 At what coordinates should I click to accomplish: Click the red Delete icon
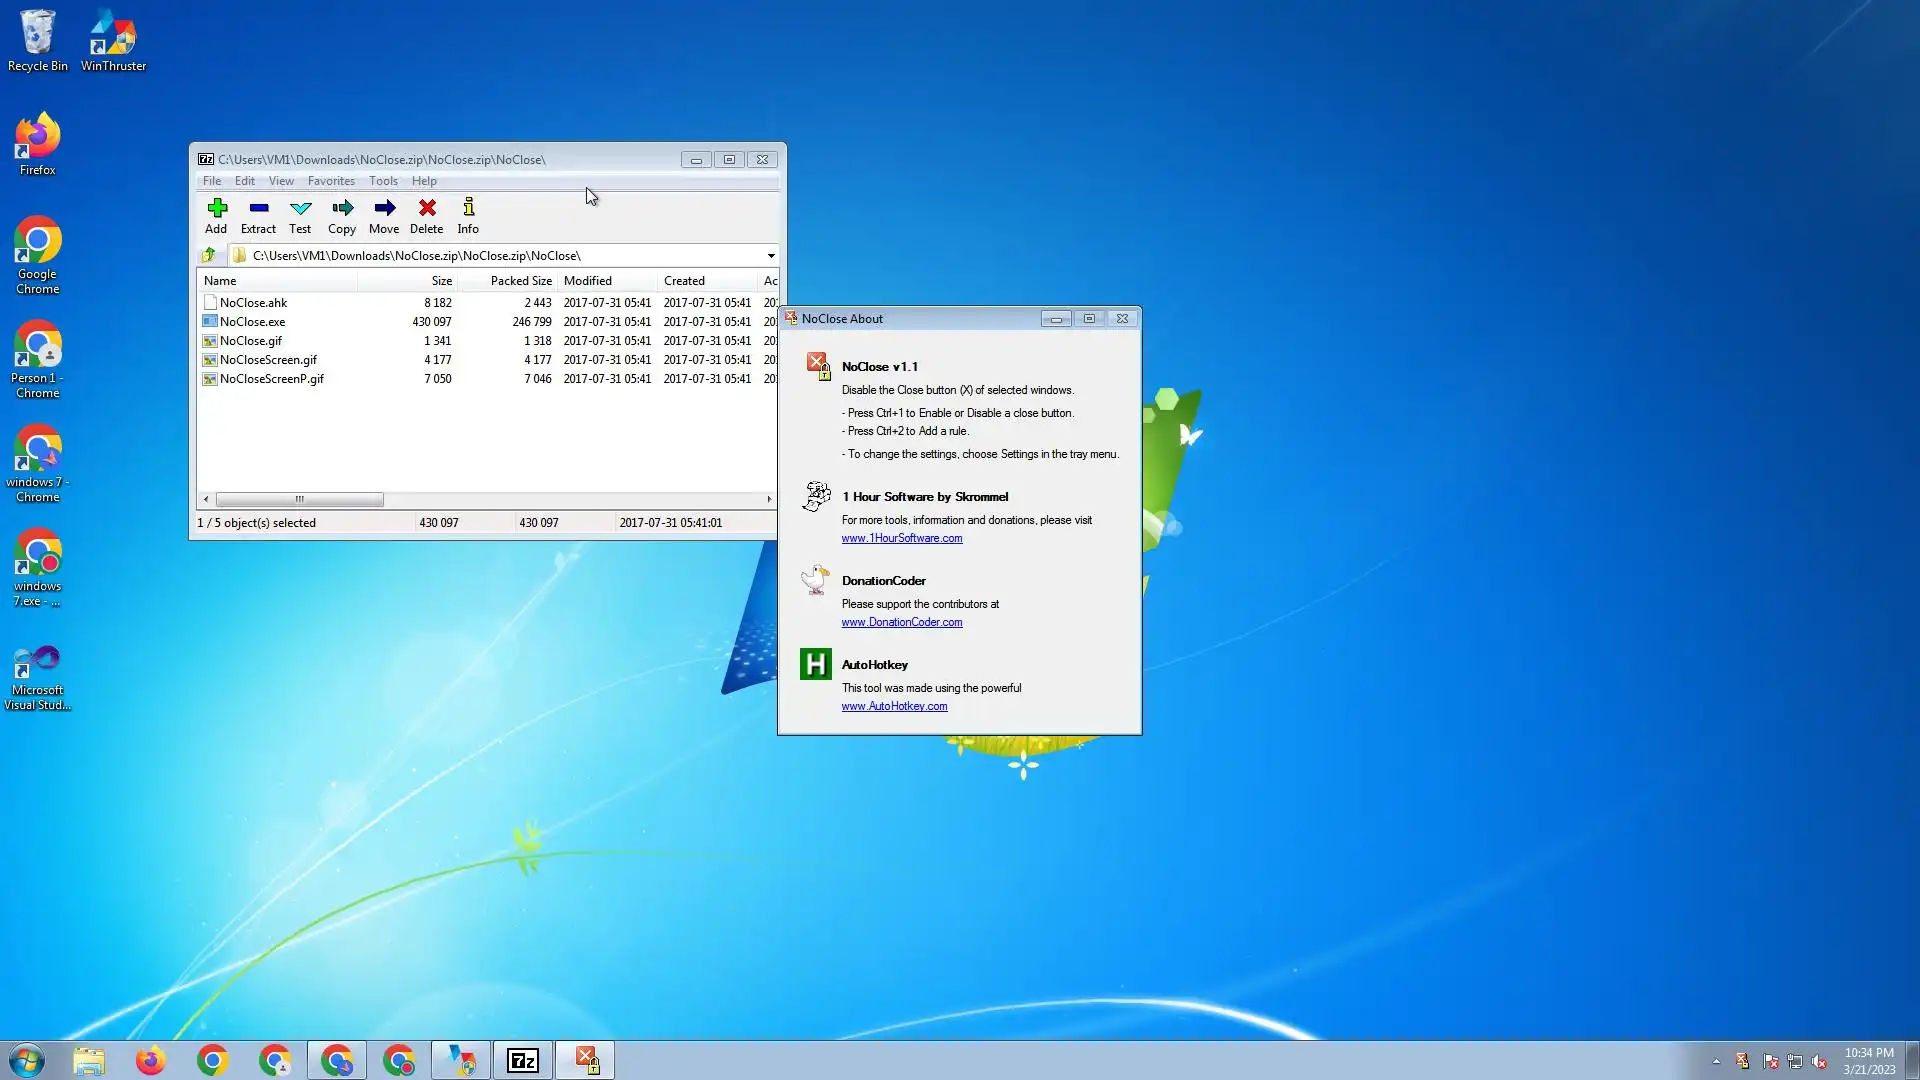tap(427, 208)
